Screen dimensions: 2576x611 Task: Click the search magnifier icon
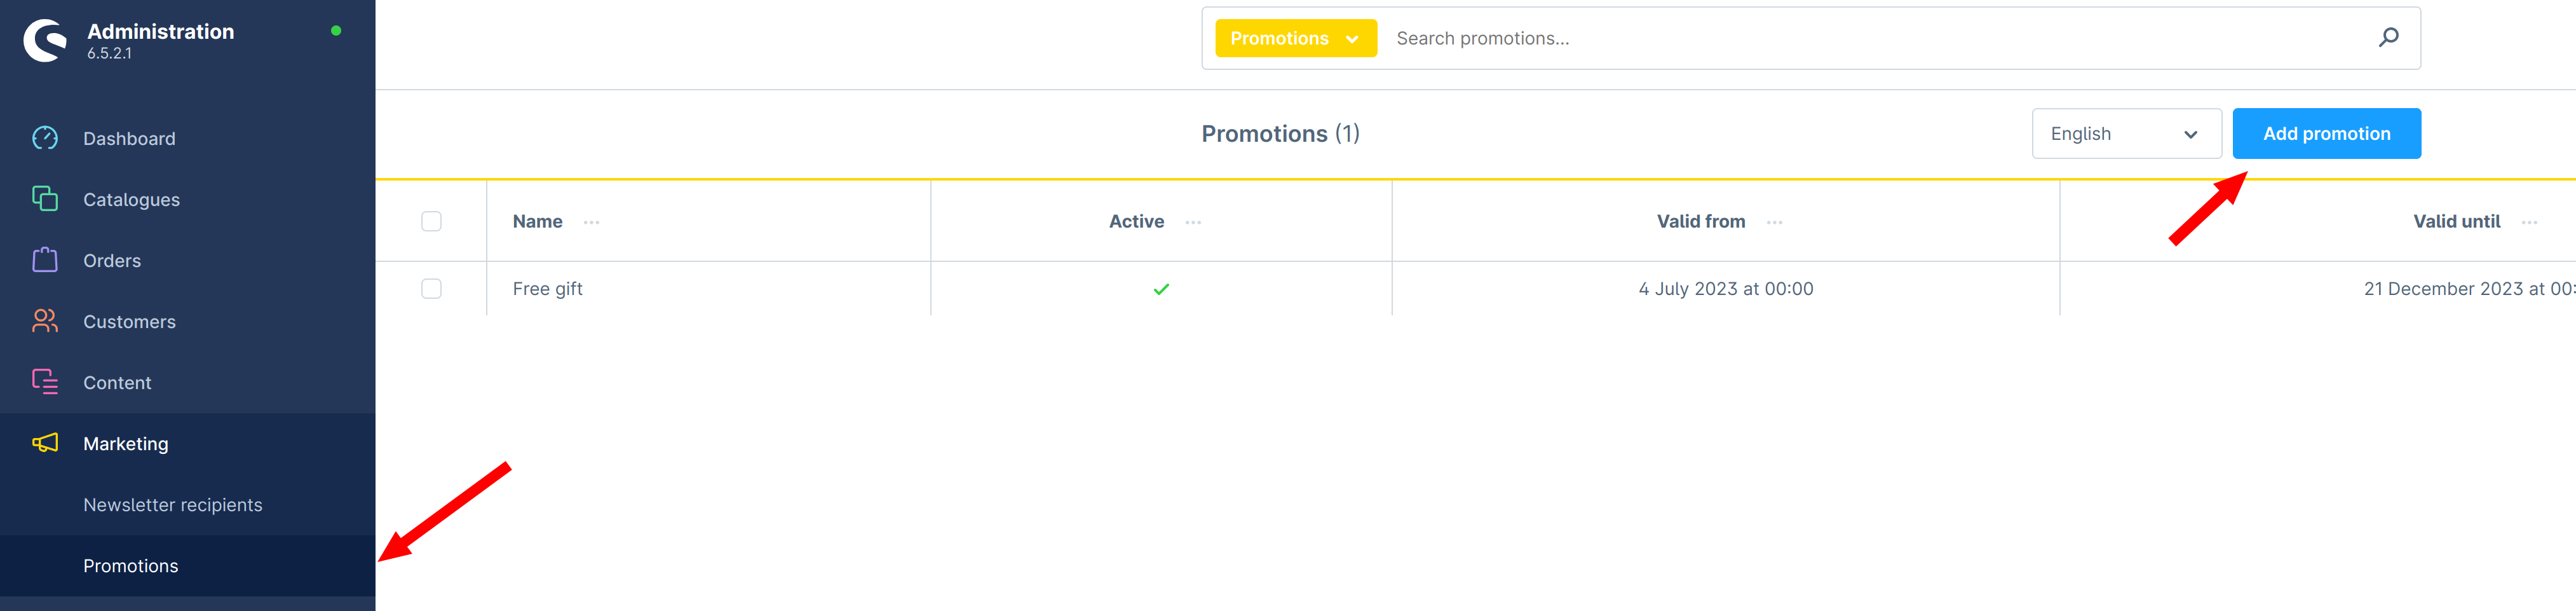(x=2388, y=38)
